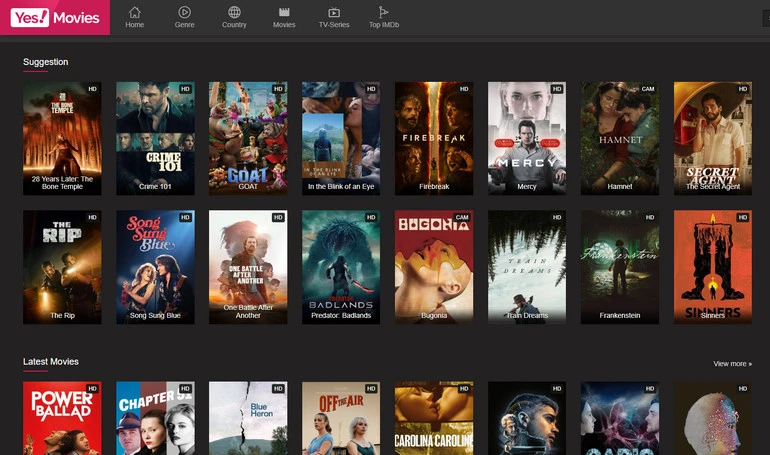Open the Bugonia movie poster
Image resolution: width=770 pixels, height=455 pixels.
(x=434, y=267)
